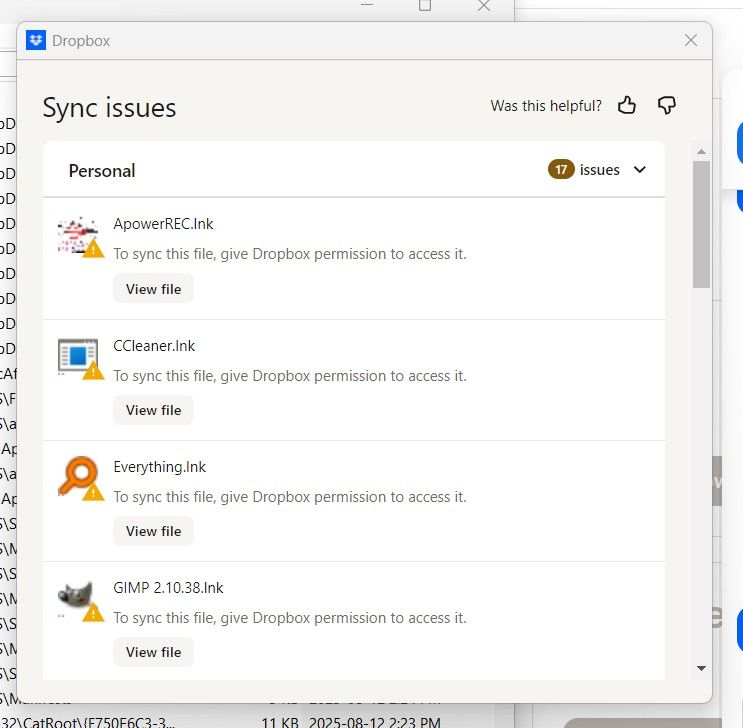743x728 pixels.
Task: Maximize the background window
Action: [425, 5]
